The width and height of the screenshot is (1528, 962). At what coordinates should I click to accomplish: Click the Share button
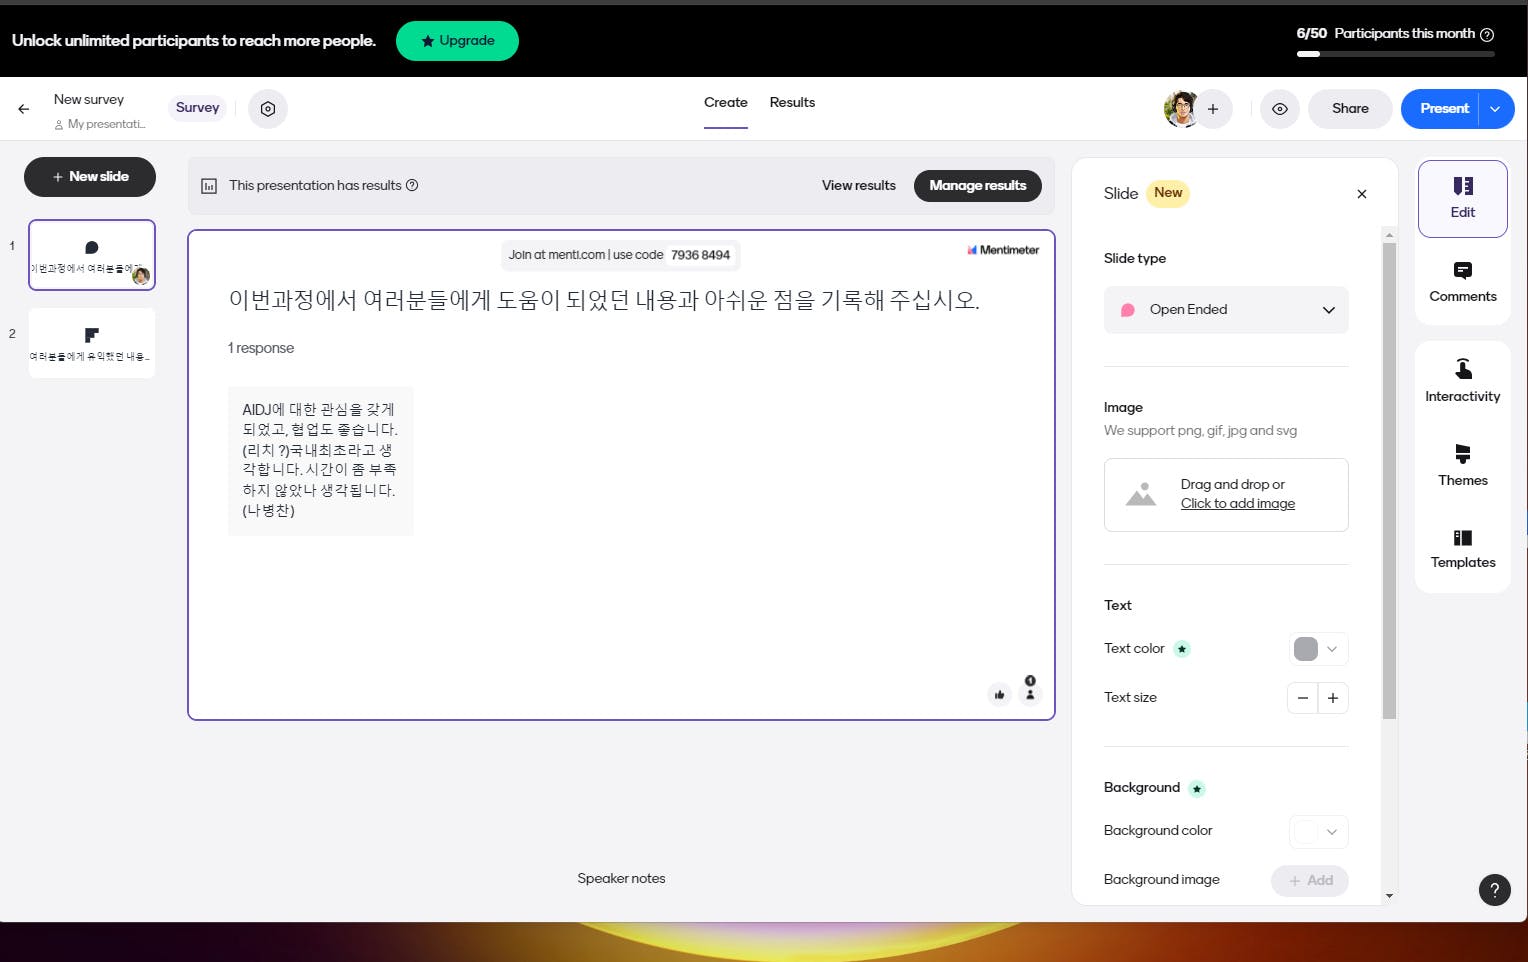(1350, 109)
